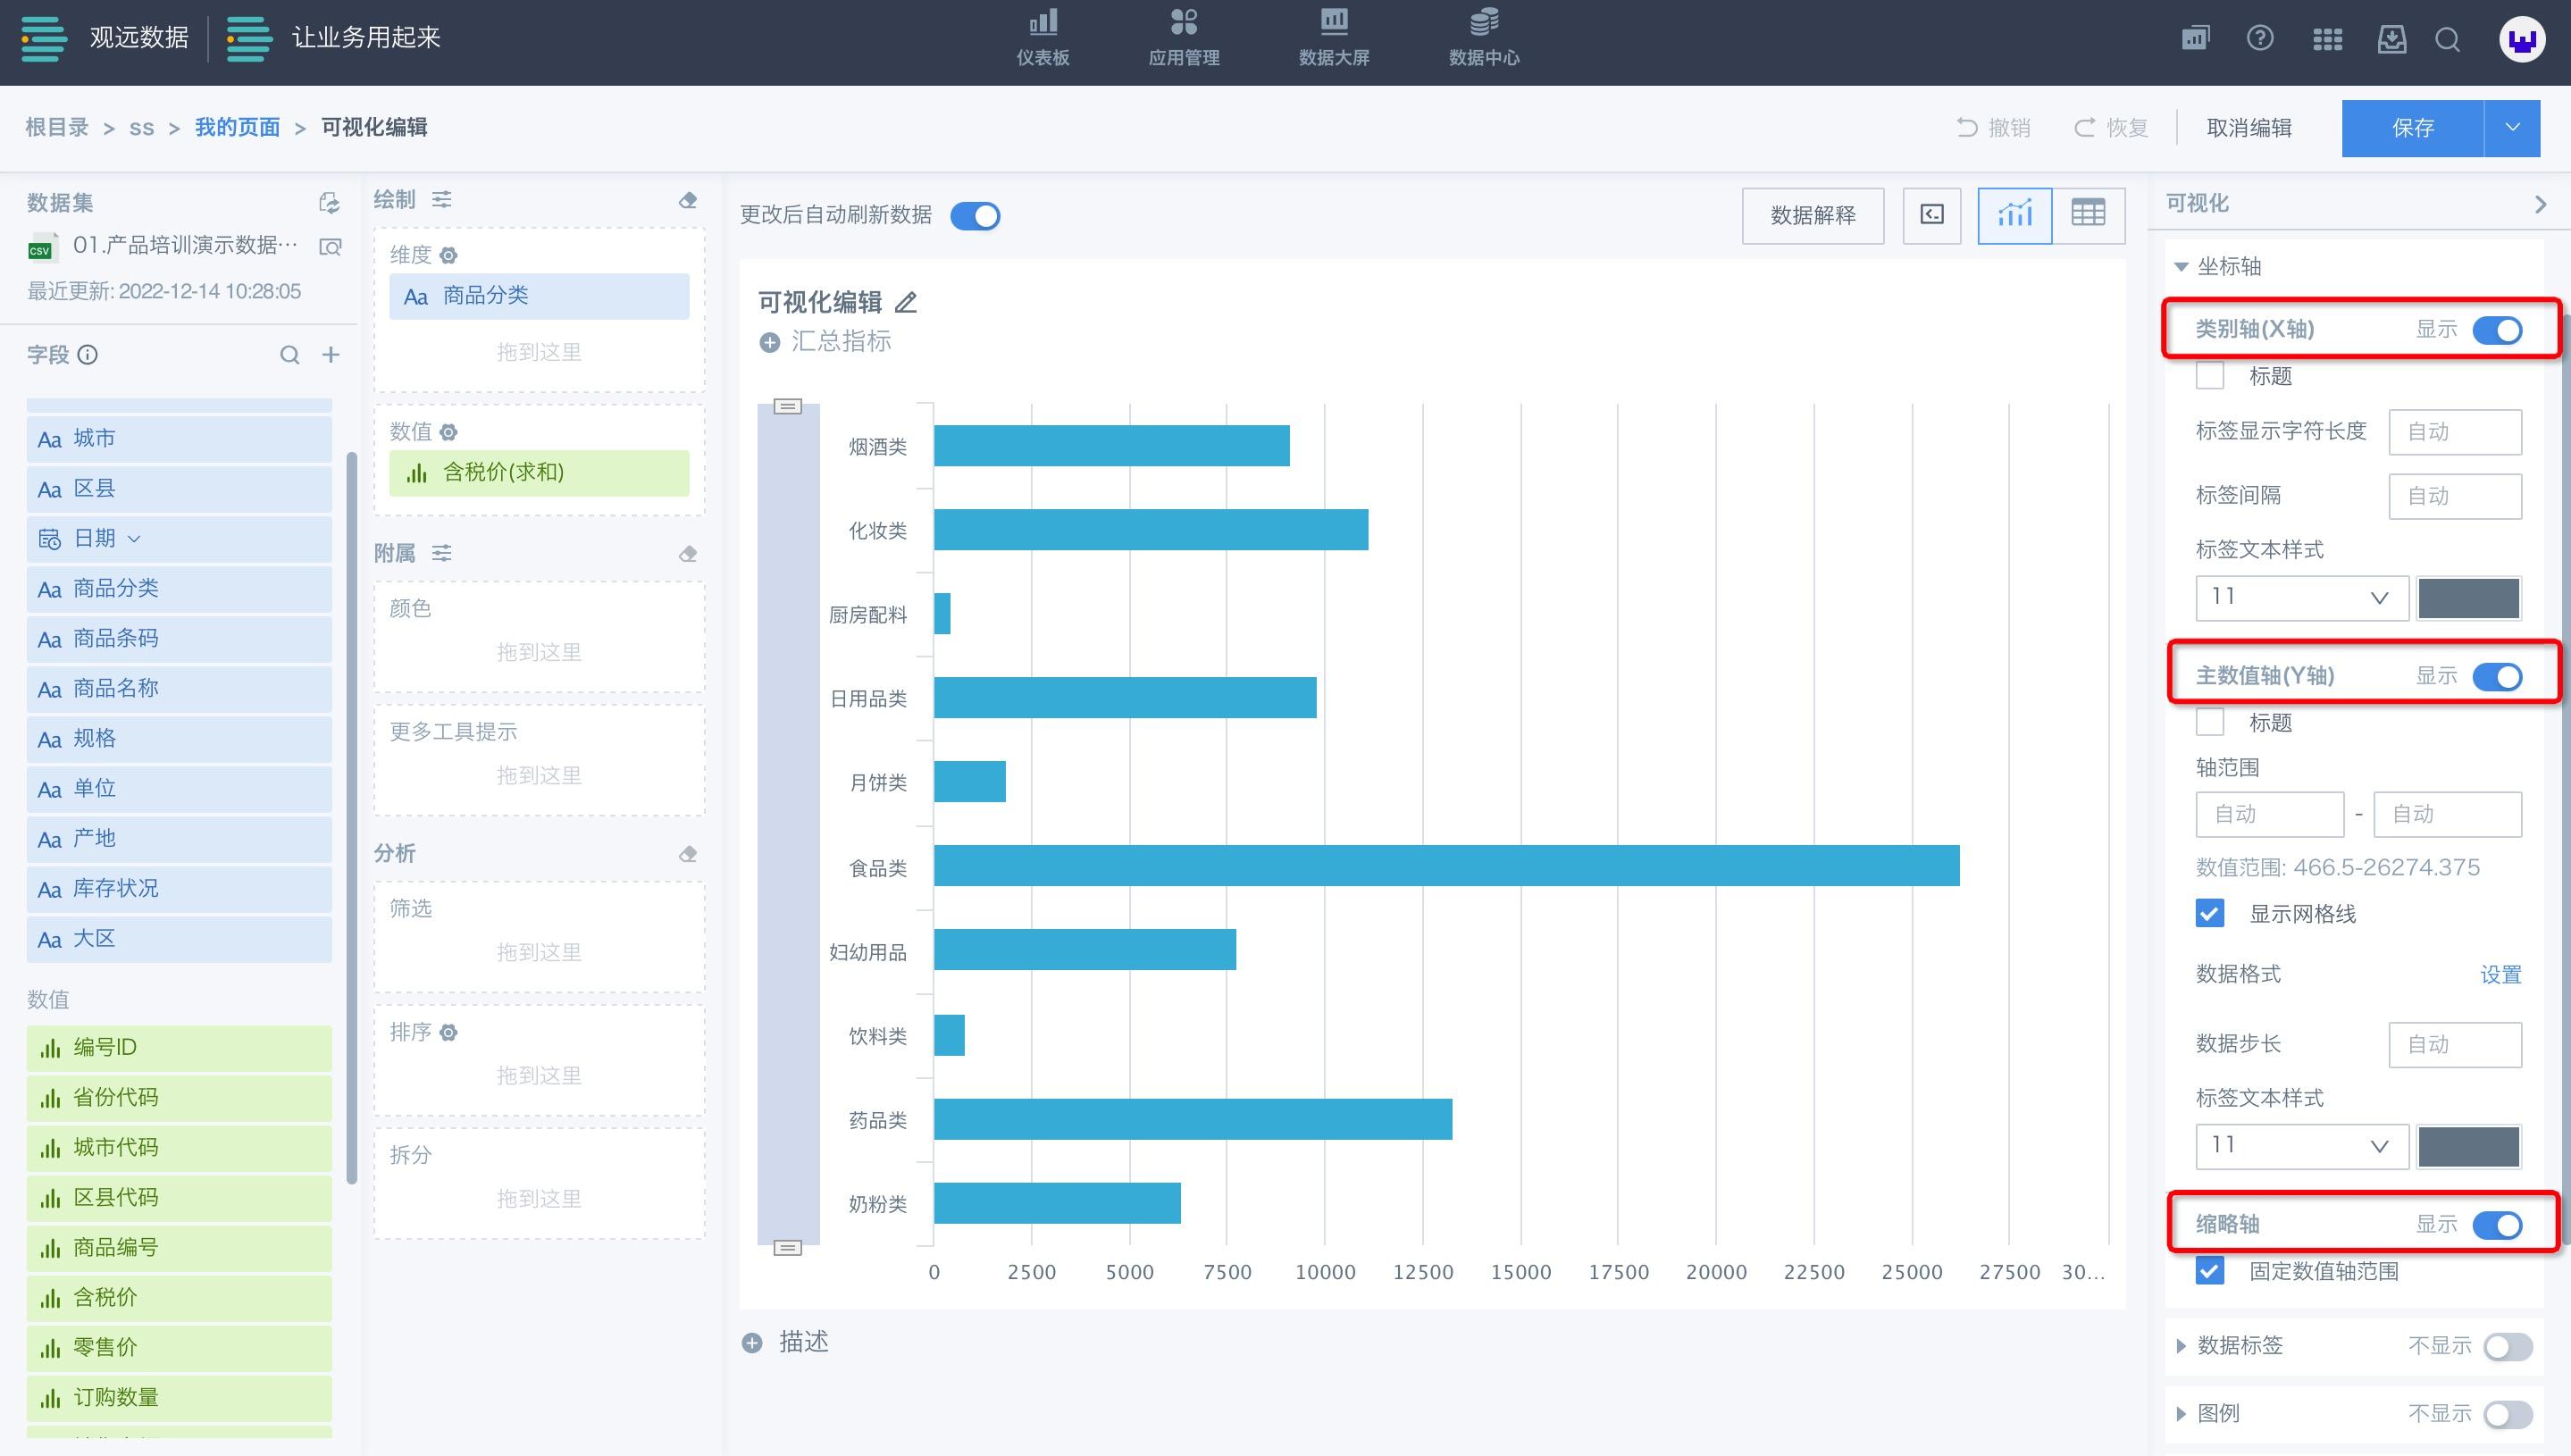Click the 保存 save button
2571x1456 pixels.
(x=2412, y=128)
